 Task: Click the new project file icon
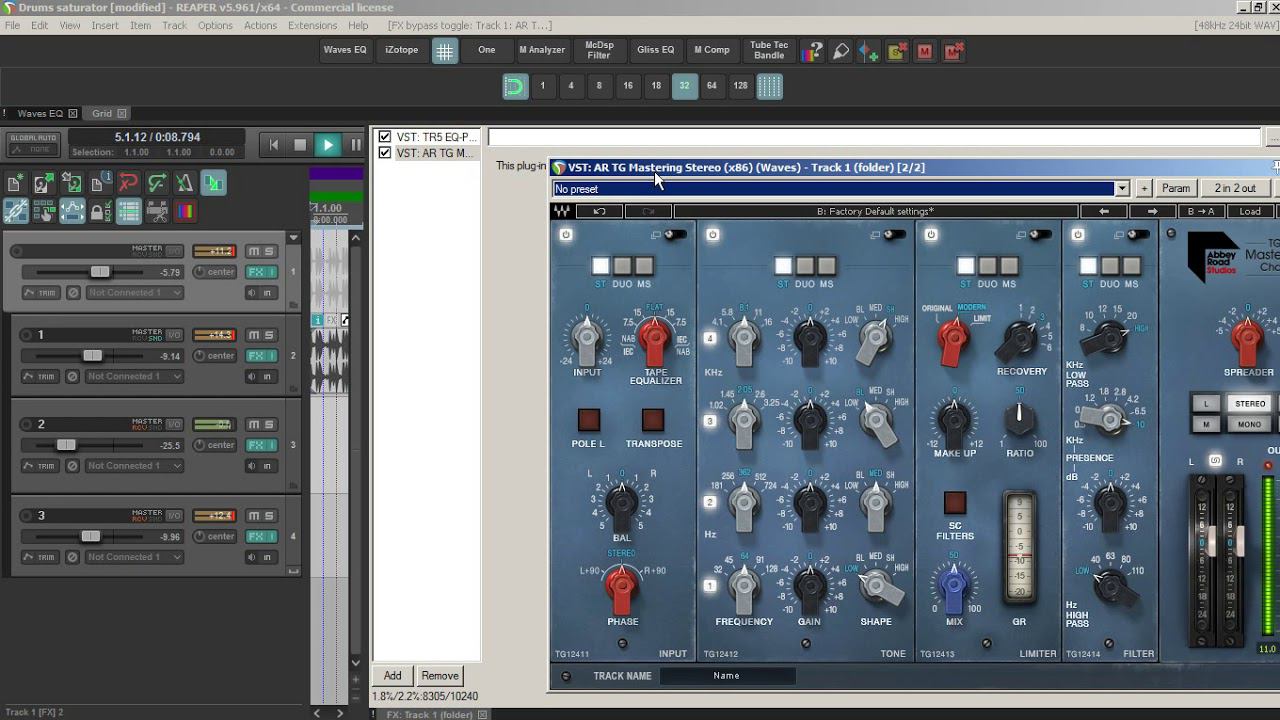pyautogui.click(x=15, y=183)
